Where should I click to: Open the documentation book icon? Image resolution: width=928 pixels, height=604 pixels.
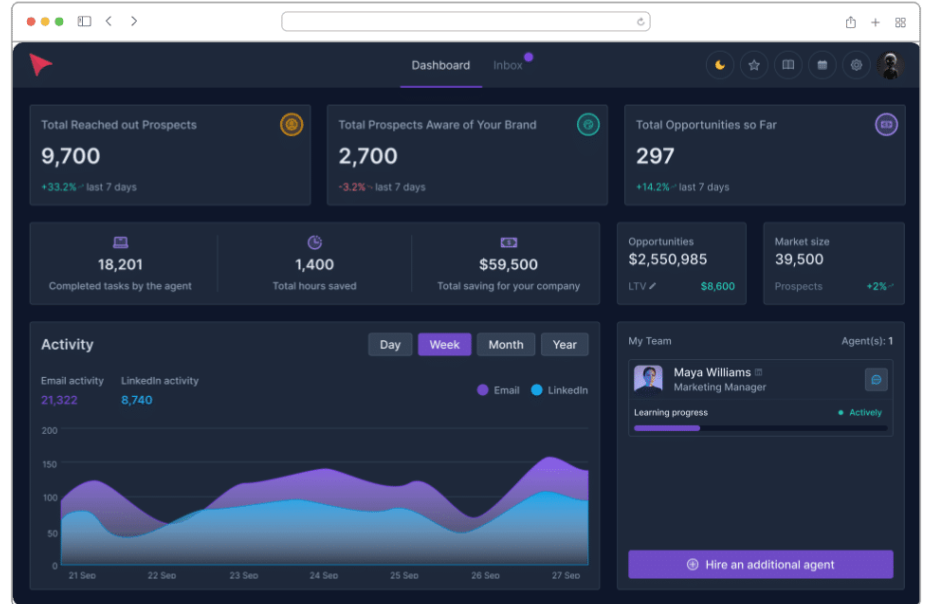coord(788,65)
